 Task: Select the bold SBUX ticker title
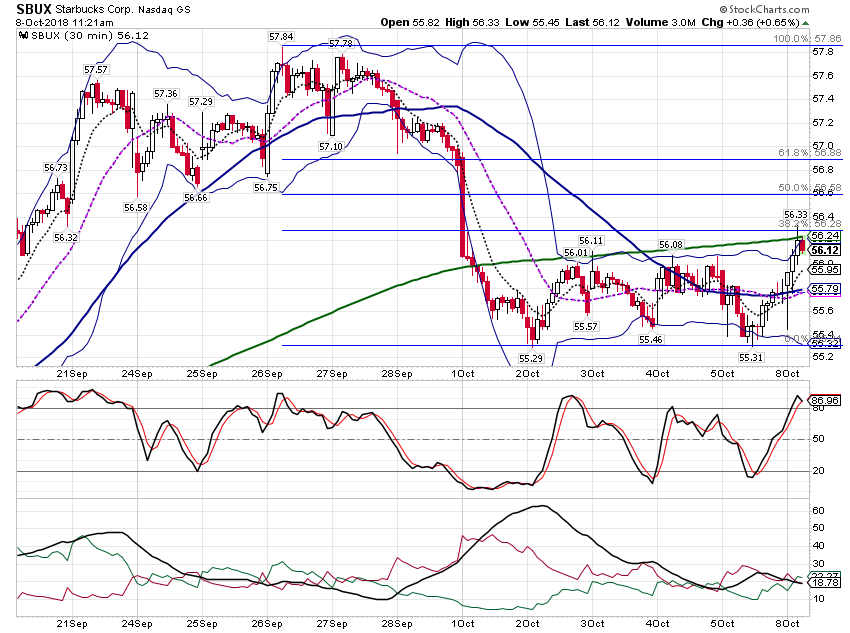[x=34, y=9]
